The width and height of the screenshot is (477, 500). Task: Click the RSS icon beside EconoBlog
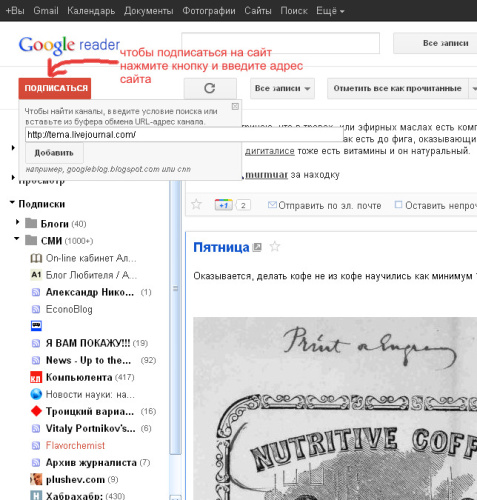point(36,309)
